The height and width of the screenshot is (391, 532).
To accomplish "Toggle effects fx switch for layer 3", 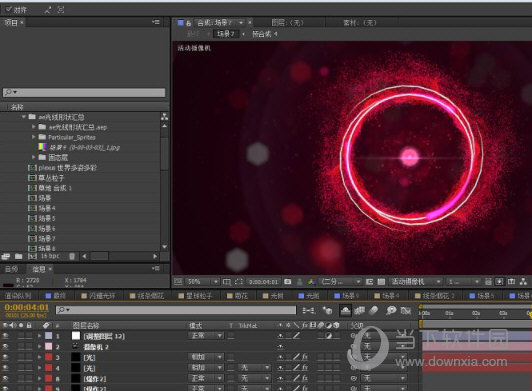I will tap(305, 357).
